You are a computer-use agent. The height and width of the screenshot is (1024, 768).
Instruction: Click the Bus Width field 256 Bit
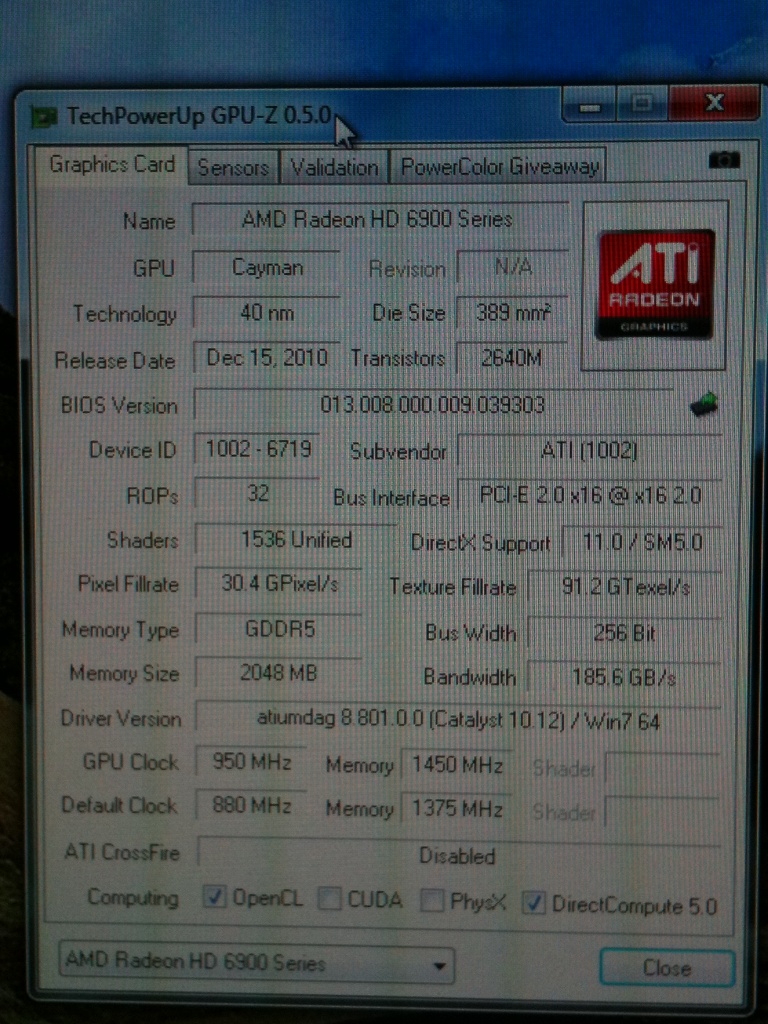pyautogui.click(x=624, y=633)
